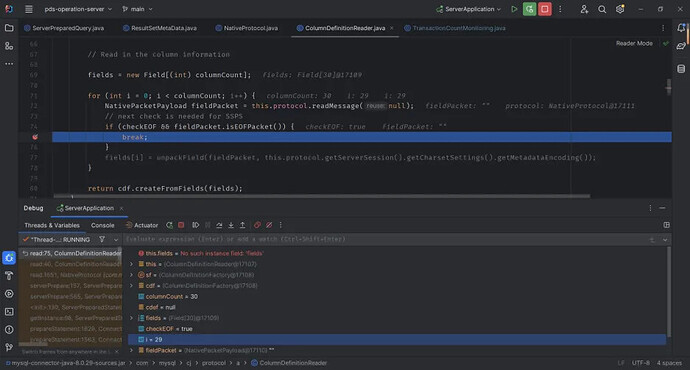The image size is (690, 370).
Task: Click the Run ServerApplication play icon
Action: pos(514,9)
